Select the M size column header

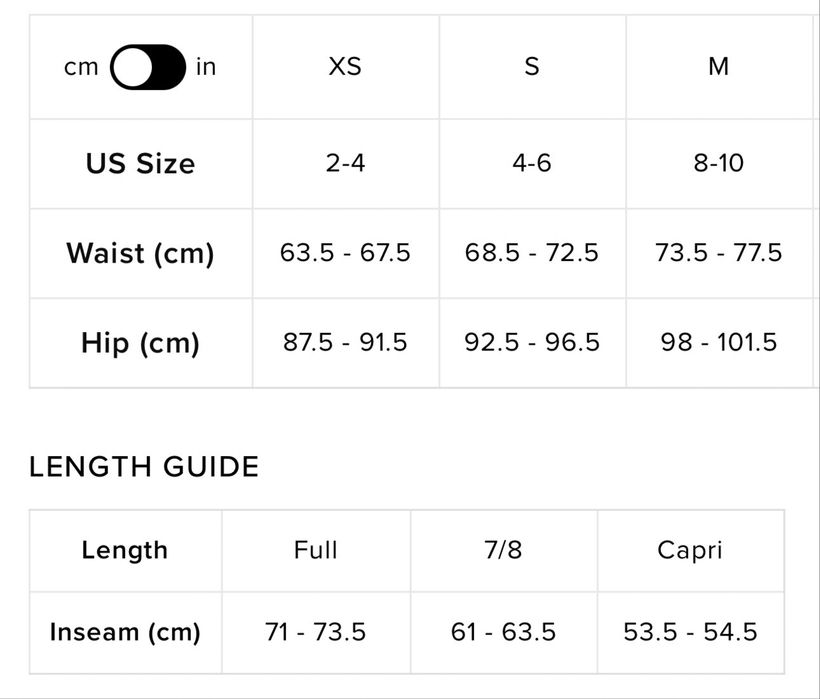click(718, 67)
